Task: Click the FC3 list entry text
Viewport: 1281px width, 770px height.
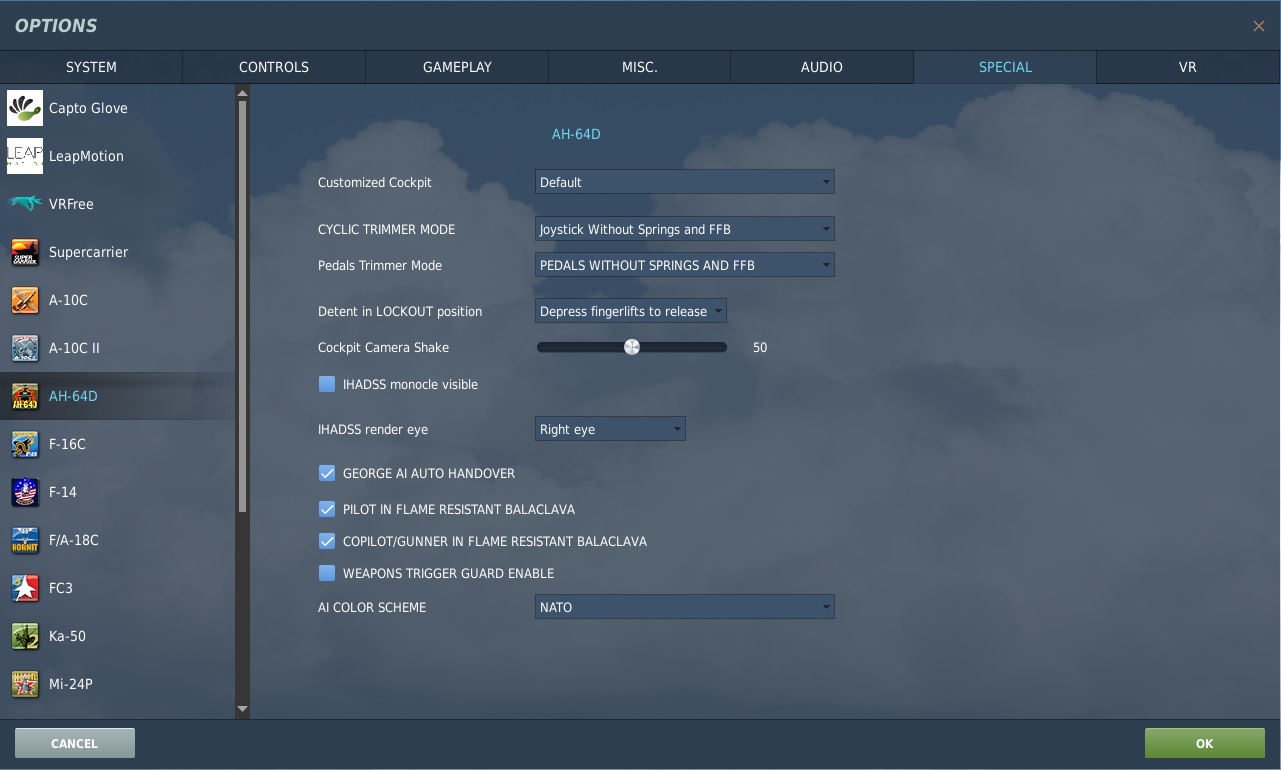Action: coord(61,588)
